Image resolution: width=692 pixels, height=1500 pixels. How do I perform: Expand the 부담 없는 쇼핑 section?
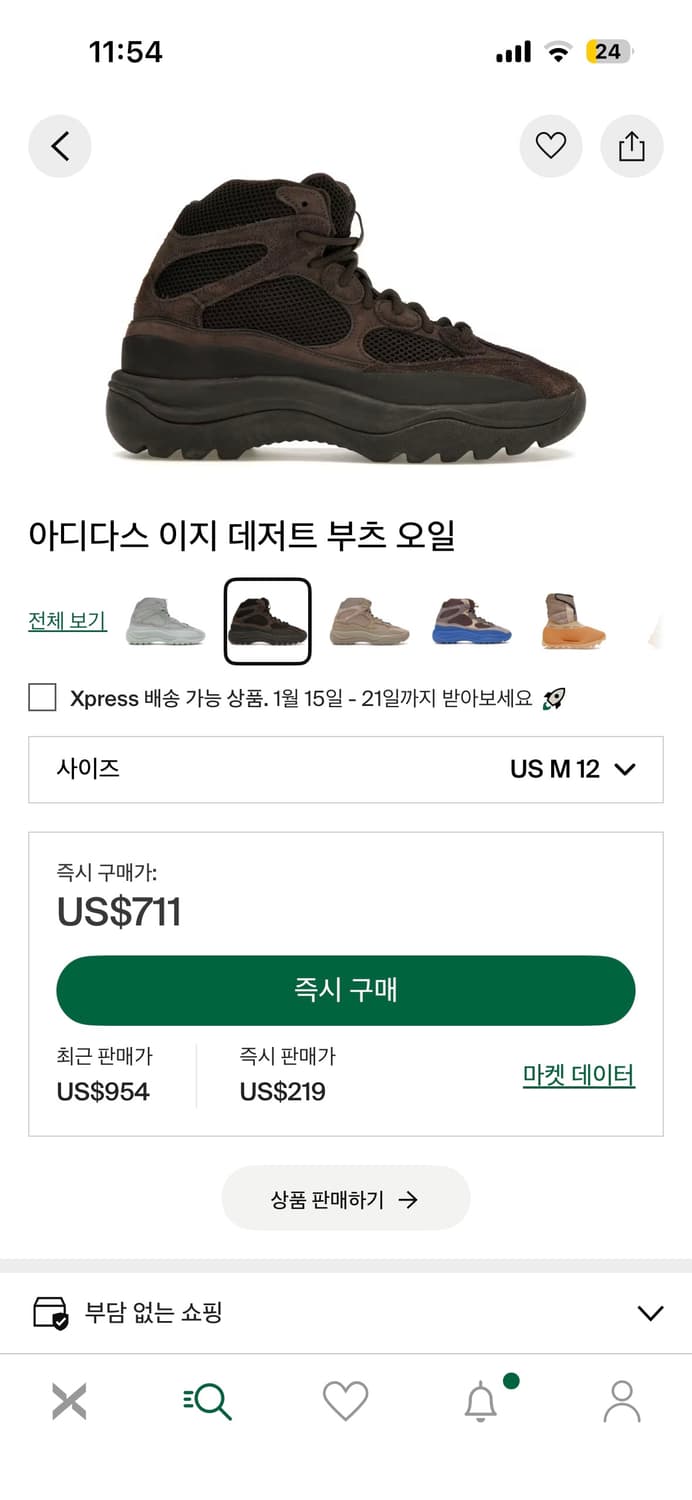[x=651, y=1312]
